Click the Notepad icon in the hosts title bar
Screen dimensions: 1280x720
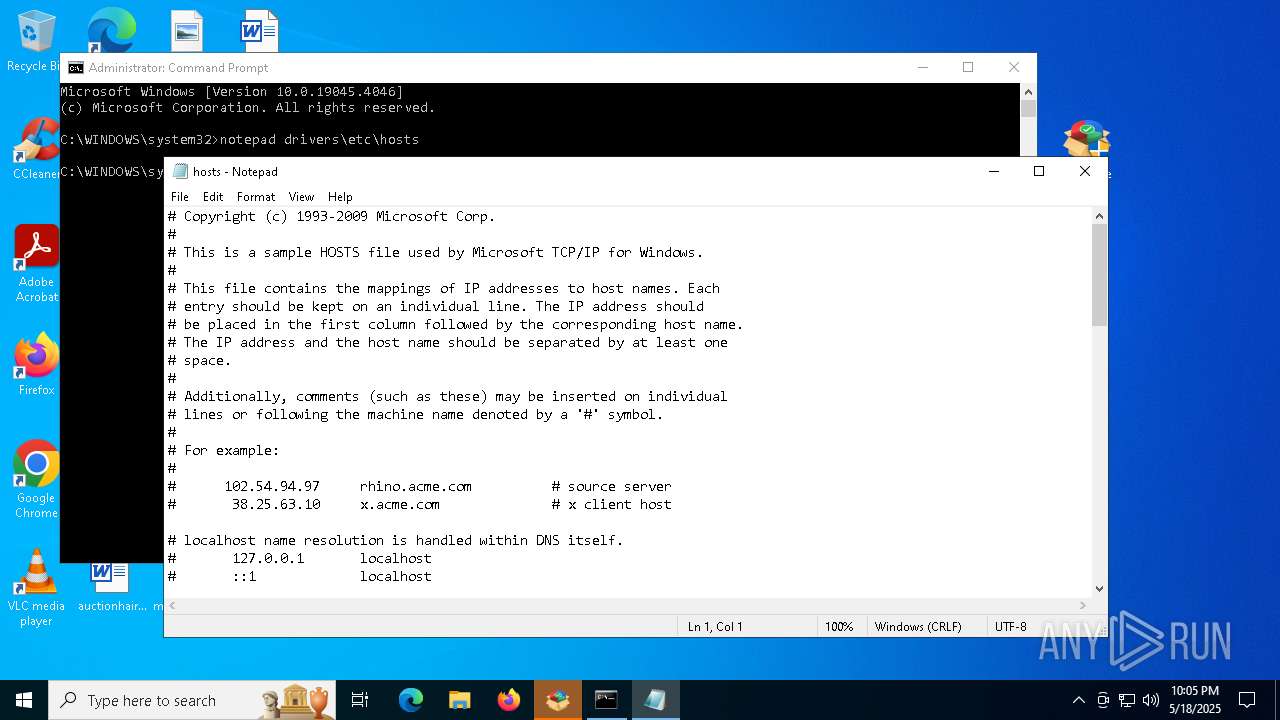(180, 171)
